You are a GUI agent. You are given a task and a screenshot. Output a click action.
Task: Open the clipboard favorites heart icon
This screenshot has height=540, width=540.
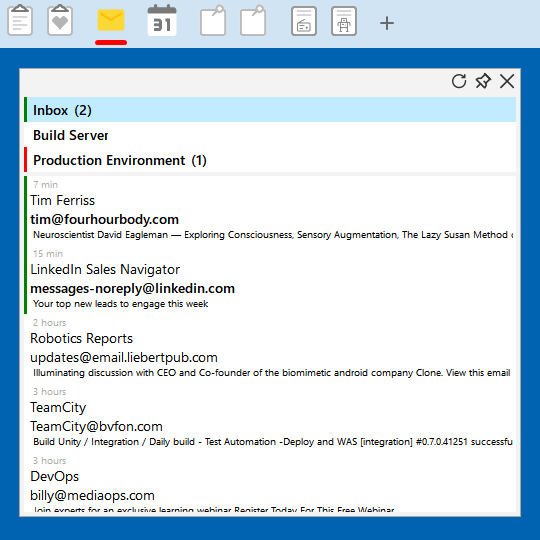[x=60, y=21]
